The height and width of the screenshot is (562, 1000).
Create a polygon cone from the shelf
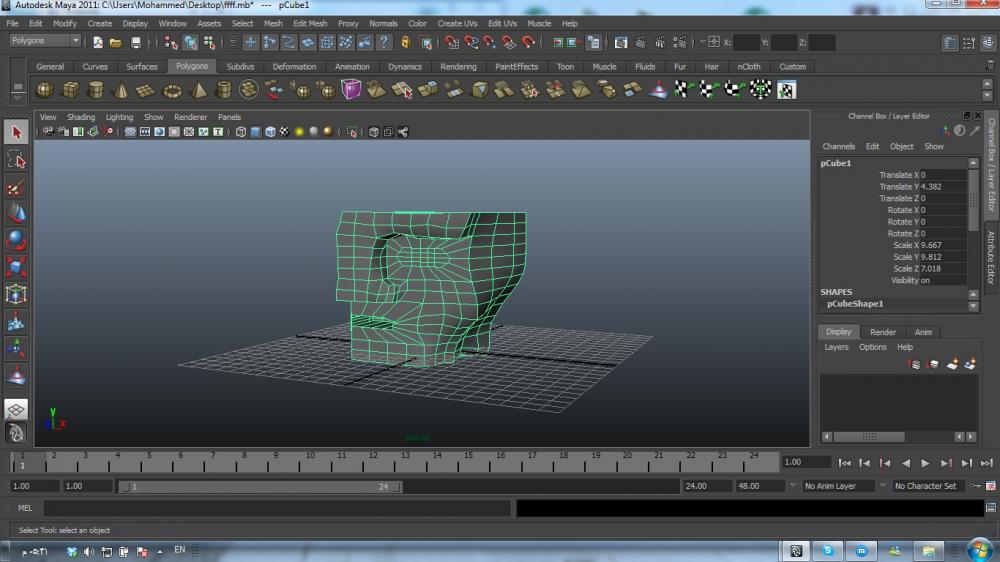pyautogui.click(x=121, y=90)
